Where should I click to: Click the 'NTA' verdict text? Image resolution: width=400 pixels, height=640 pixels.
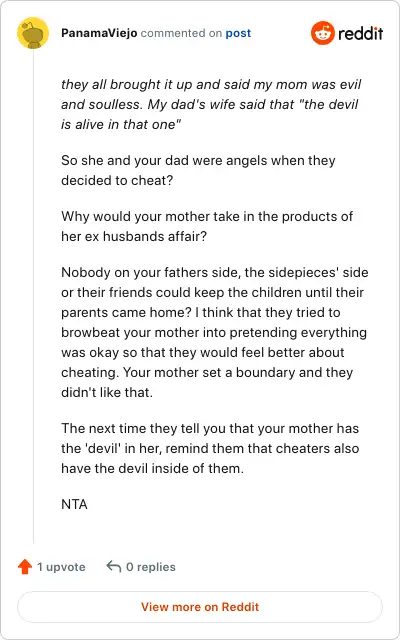point(74,504)
